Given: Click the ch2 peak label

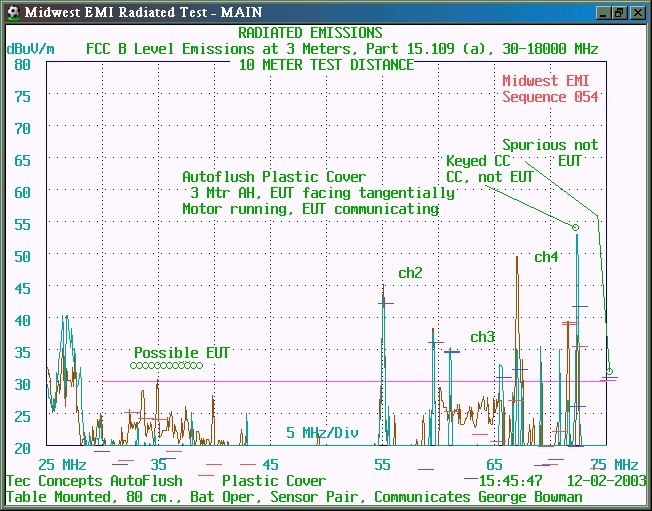Looking at the screenshot, I should pos(410,273).
